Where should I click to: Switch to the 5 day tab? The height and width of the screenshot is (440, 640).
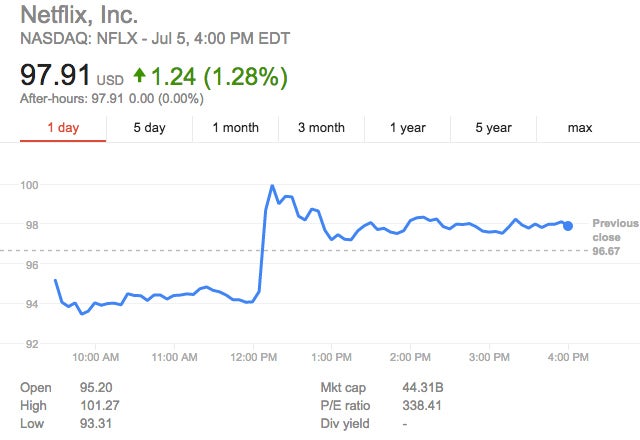point(149,127)
